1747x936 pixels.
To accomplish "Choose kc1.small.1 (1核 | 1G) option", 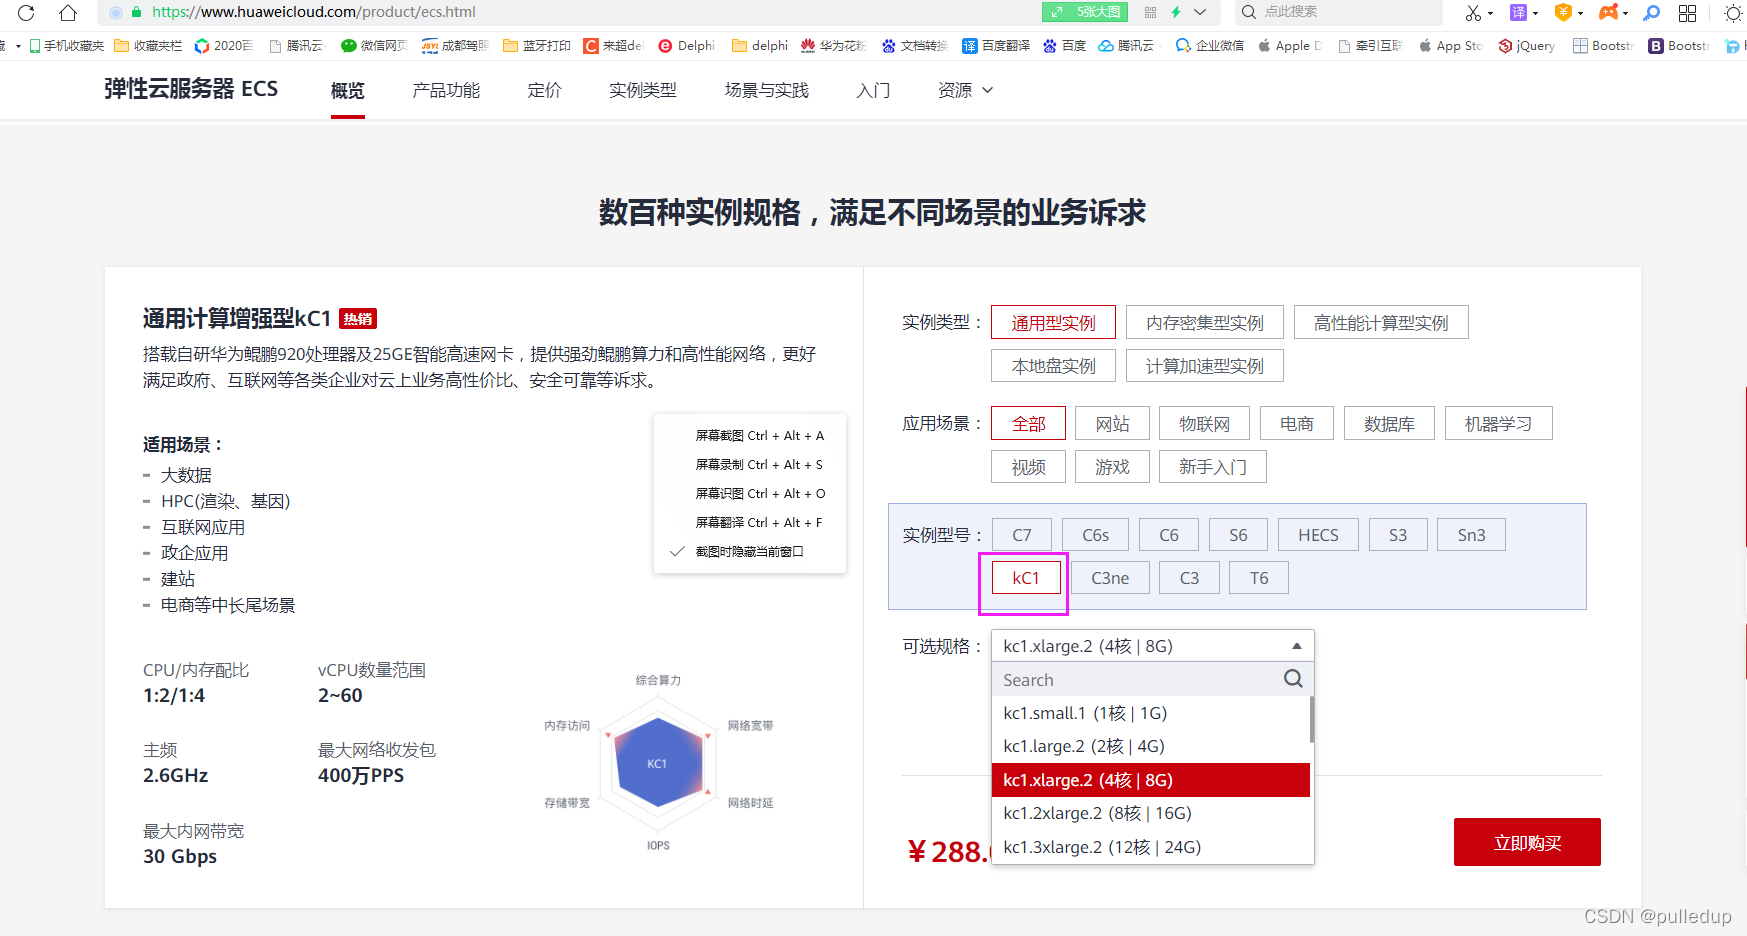I will pyautogui.click(x=1150, y=713).
